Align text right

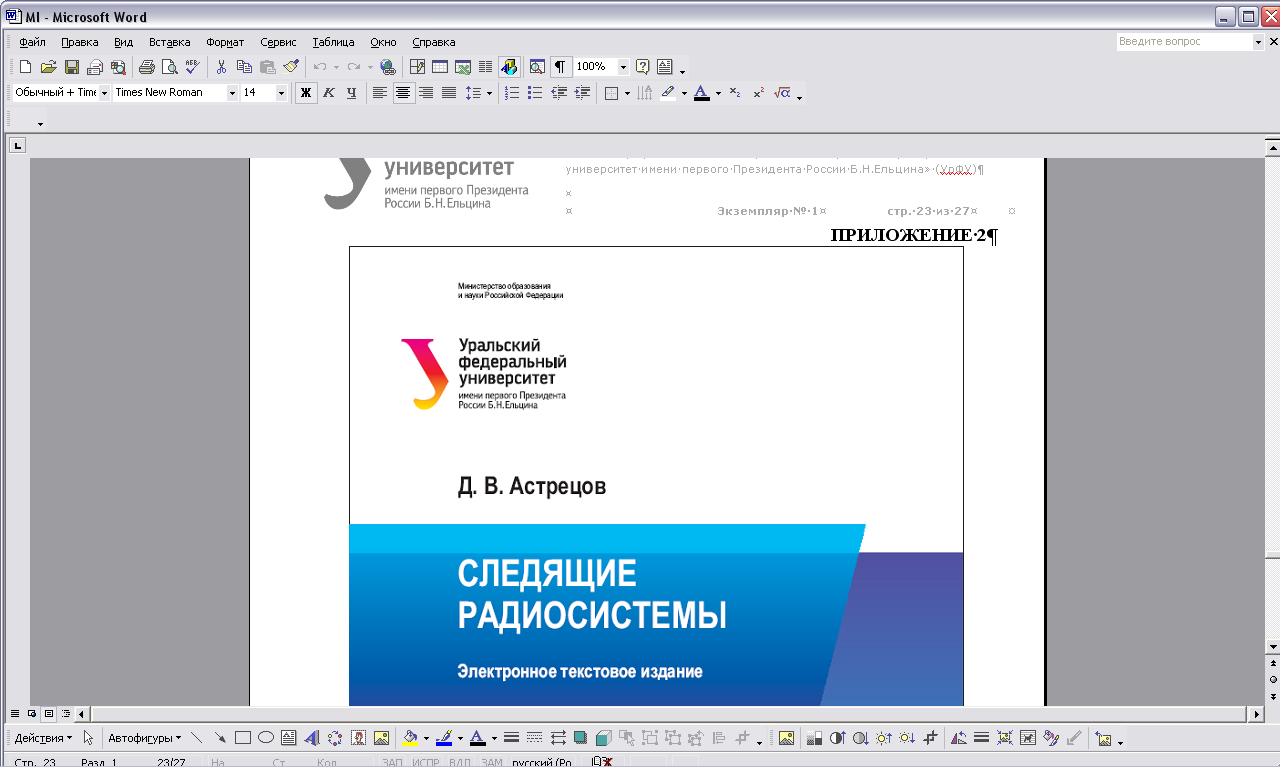click(427, 93)
